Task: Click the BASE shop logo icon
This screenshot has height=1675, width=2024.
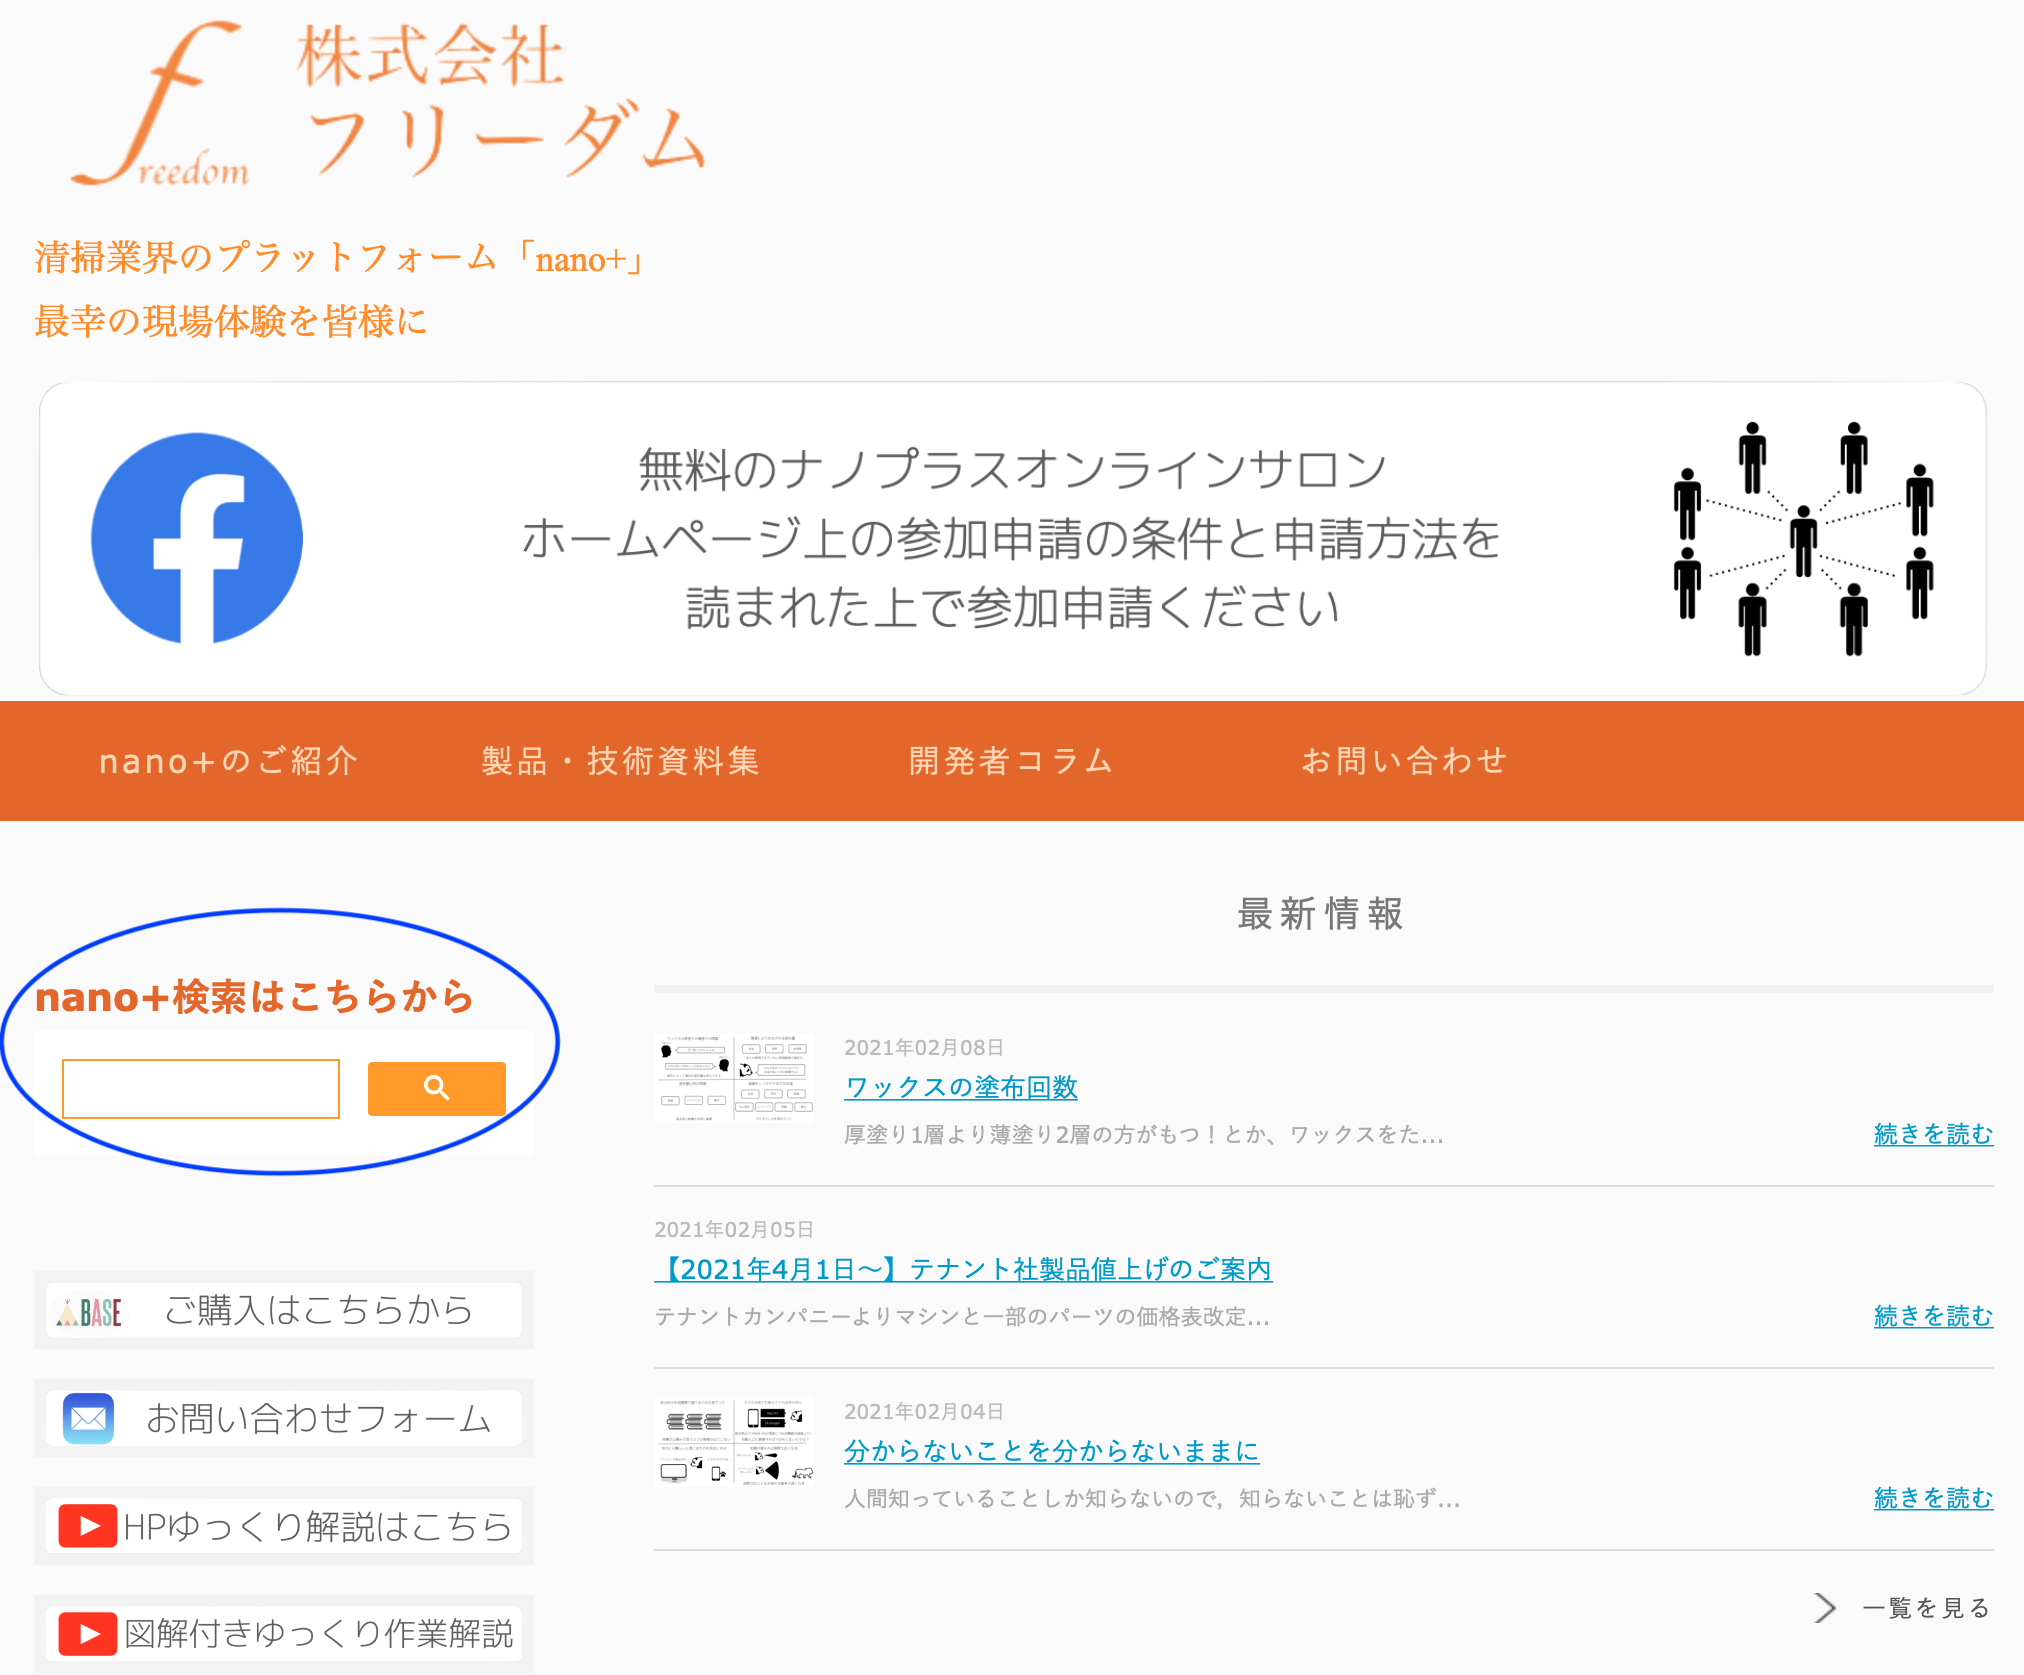Action: [89, 1311]
